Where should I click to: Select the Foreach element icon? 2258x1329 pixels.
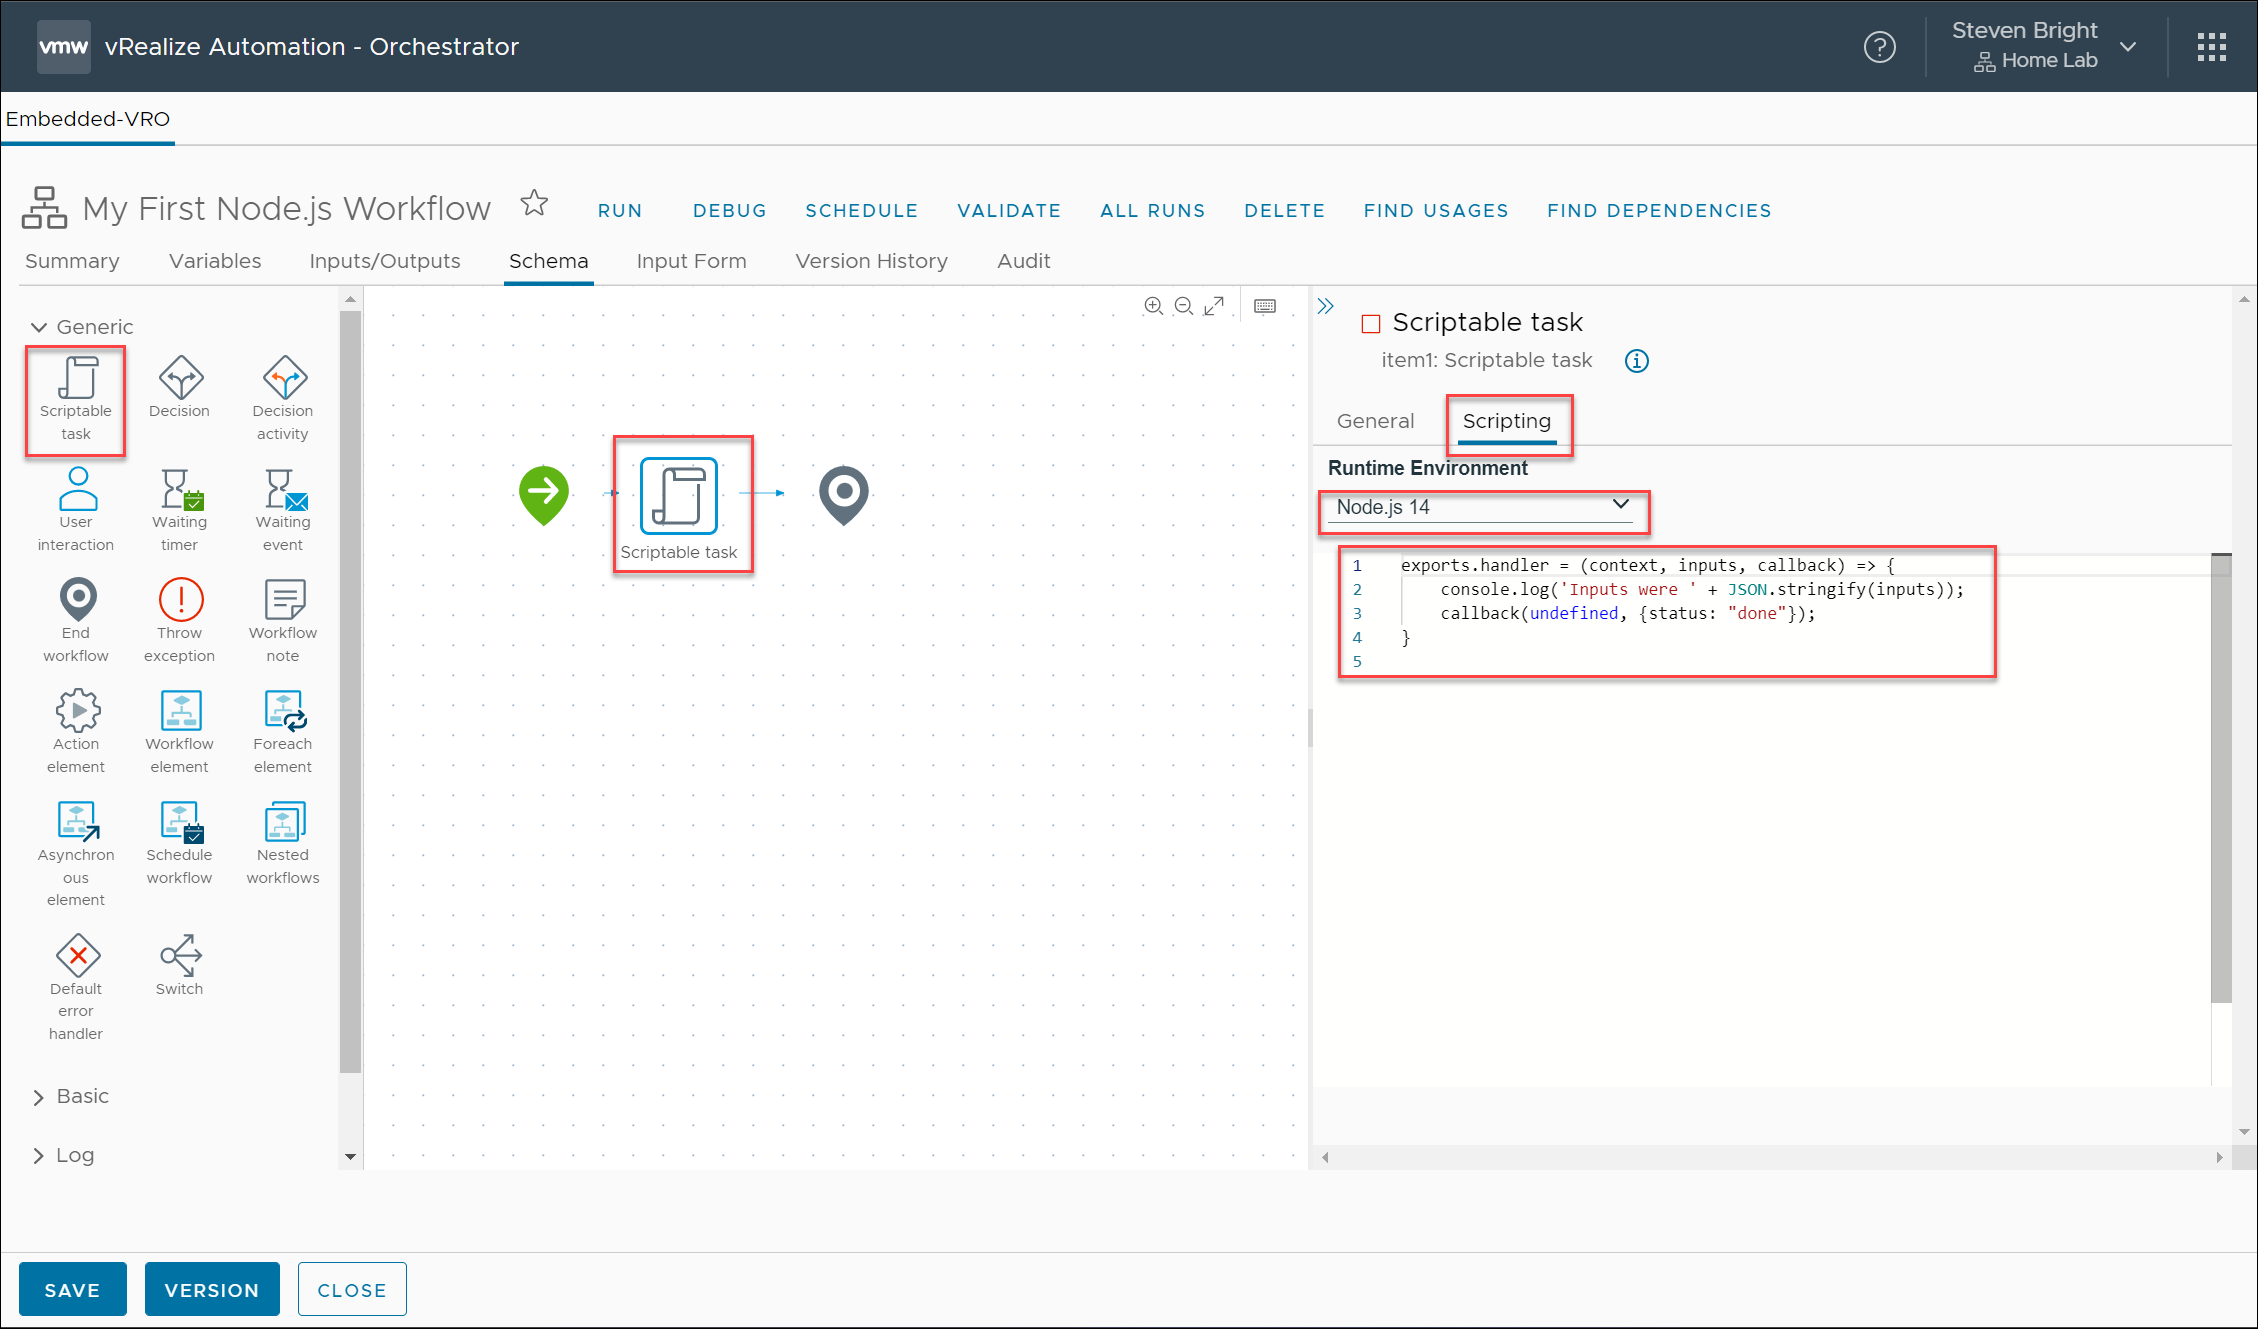point(284,711)
